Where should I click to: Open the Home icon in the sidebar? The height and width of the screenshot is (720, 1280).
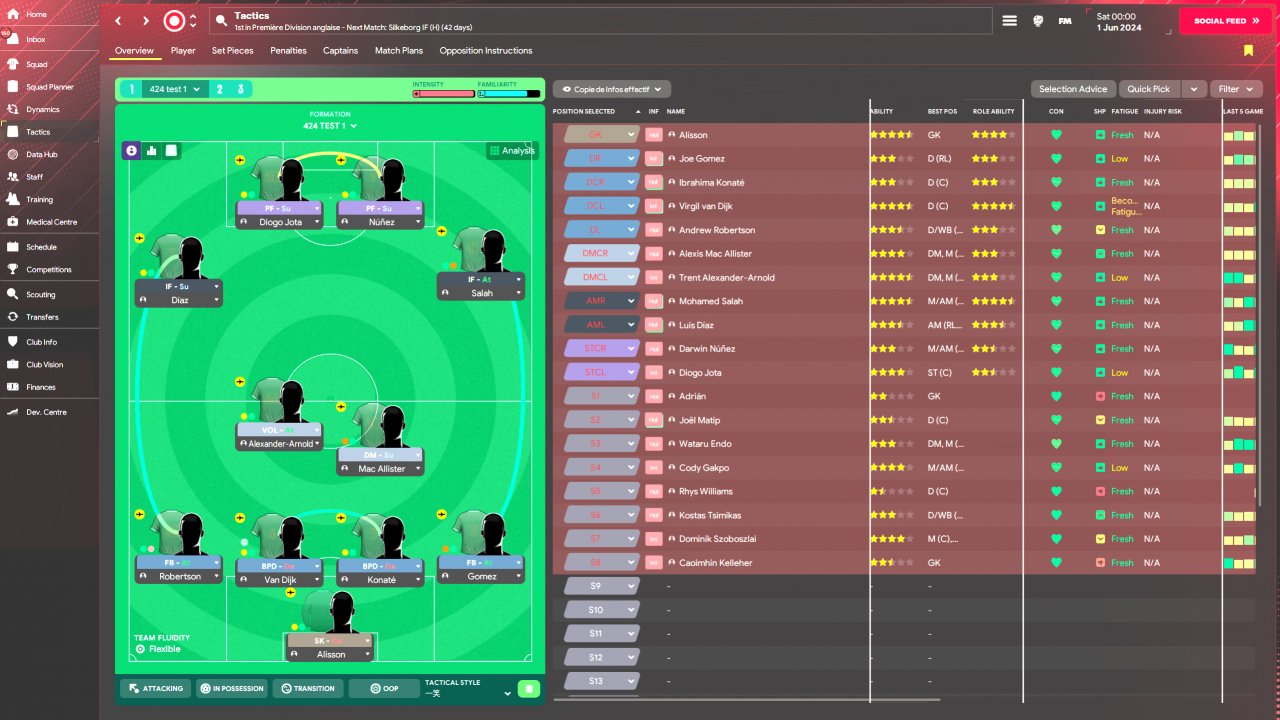pos(13,14)
